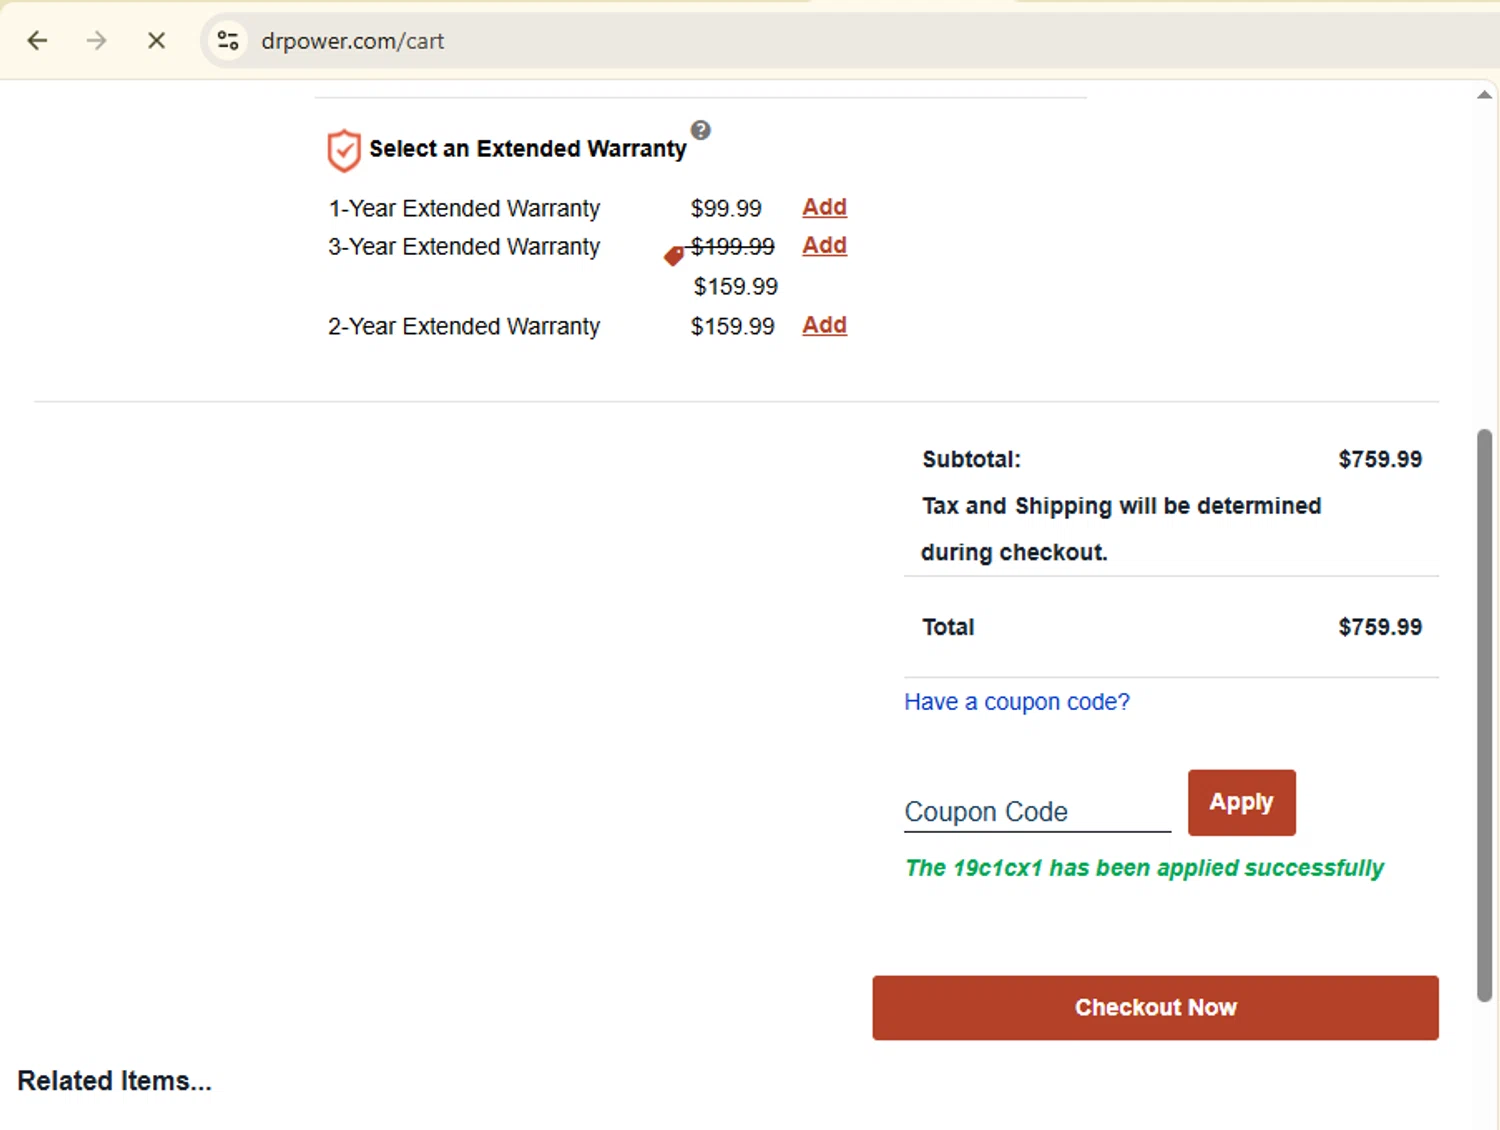Click into the Coupon Code field
Viewport: 1500px width, 1130px height.
click(x=1037, y=811)
